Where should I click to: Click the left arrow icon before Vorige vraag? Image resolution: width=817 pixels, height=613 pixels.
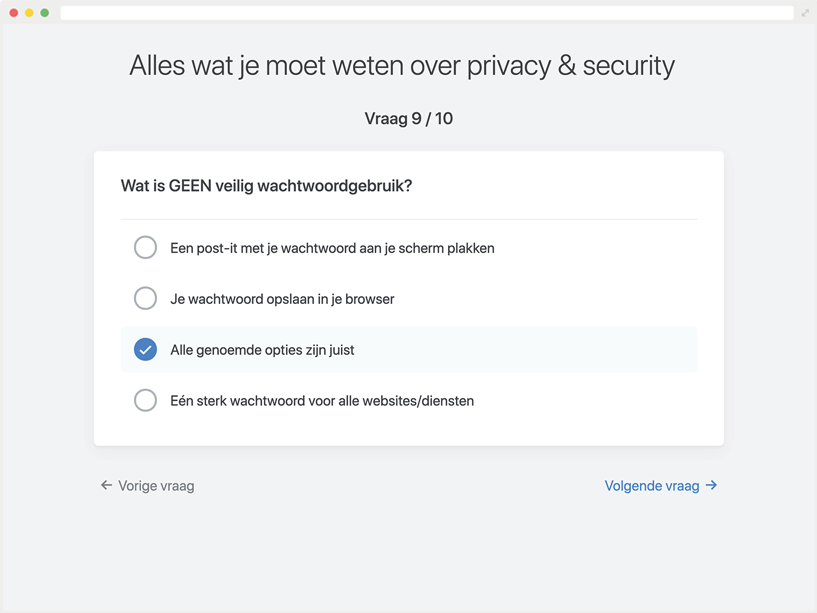106,485
